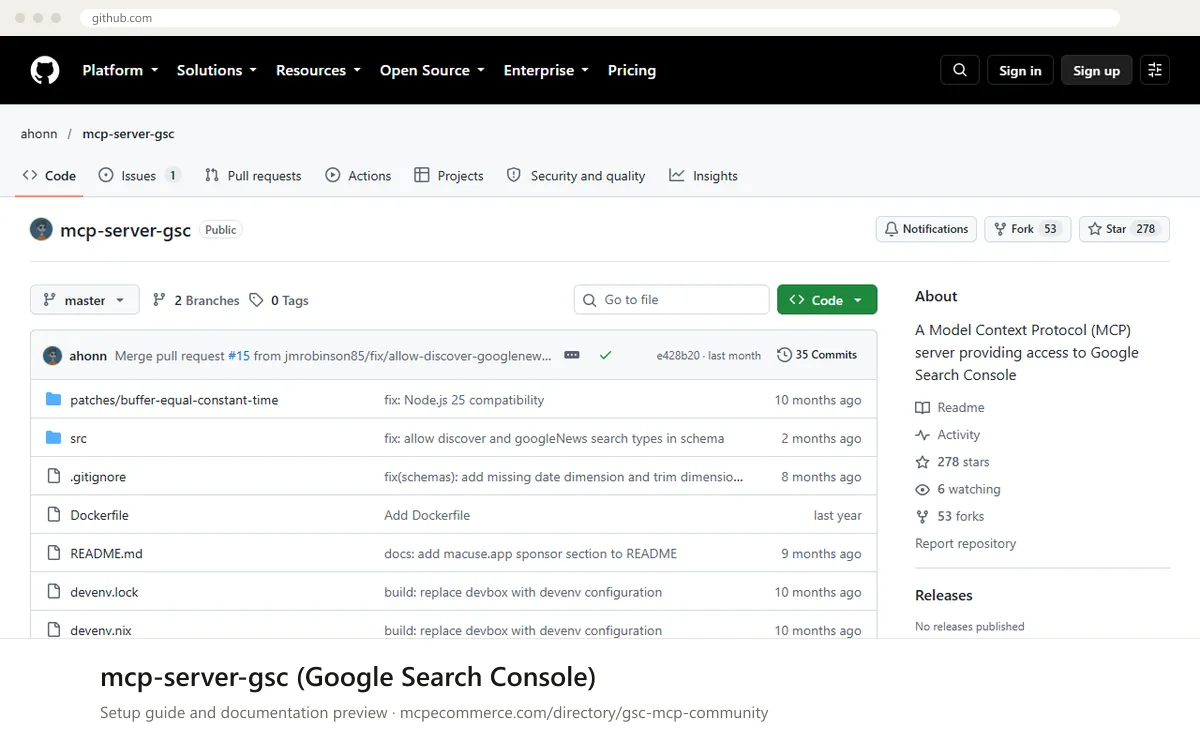The height and width of the screenshot is (750, 1200).
Task: Click the green commit status checkmark
Action: pos(605,355)
